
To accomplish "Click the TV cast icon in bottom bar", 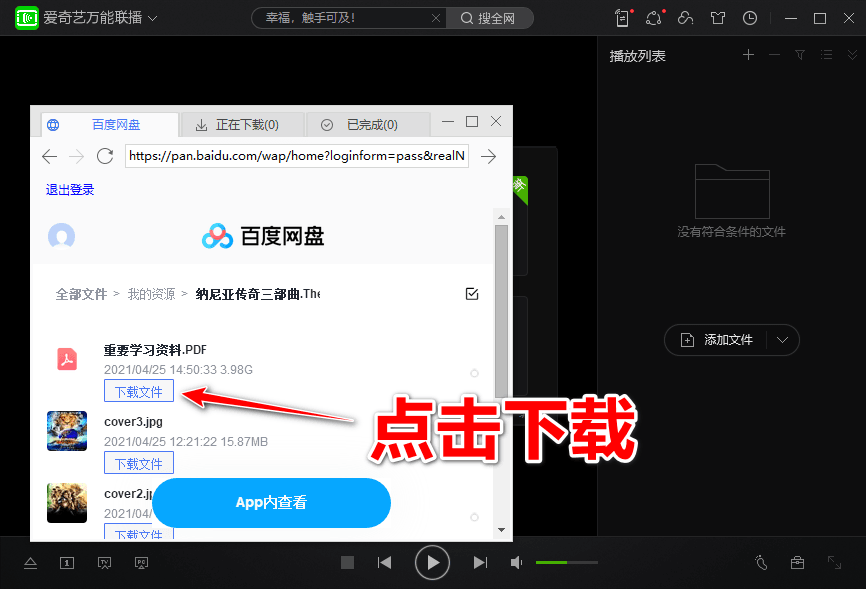I will point(104,563).
